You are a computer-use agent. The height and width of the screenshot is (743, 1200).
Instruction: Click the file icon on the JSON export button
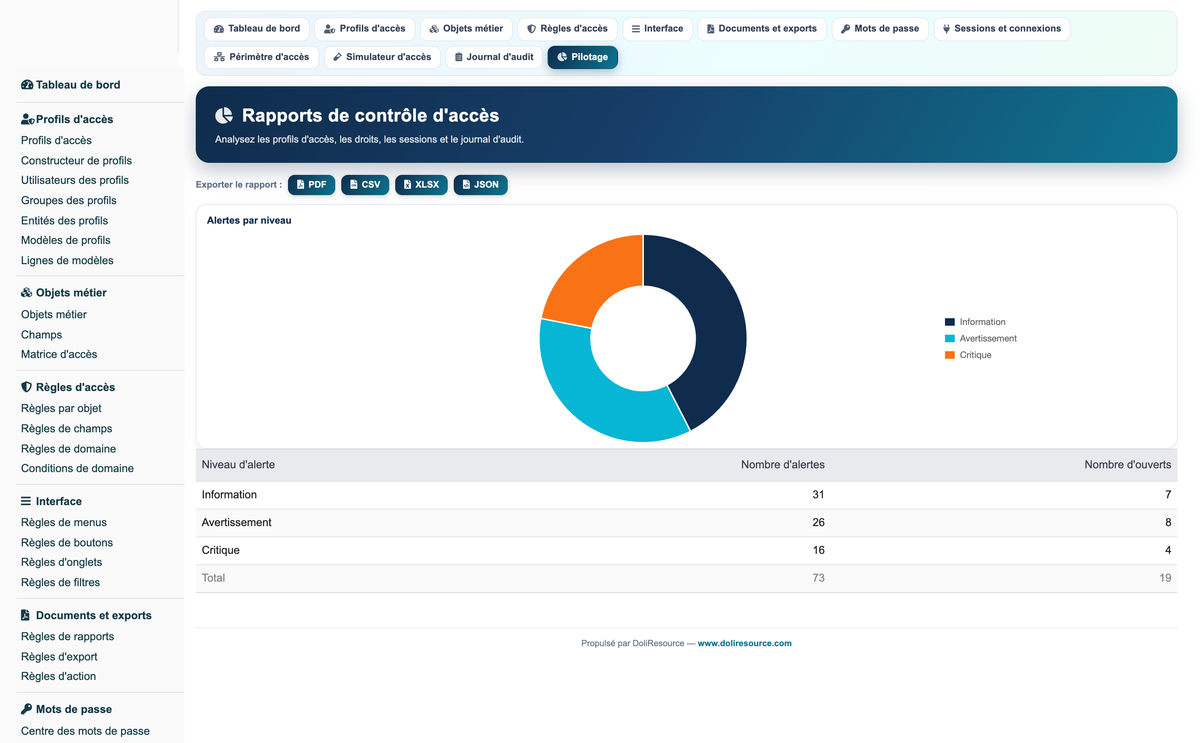466,185
